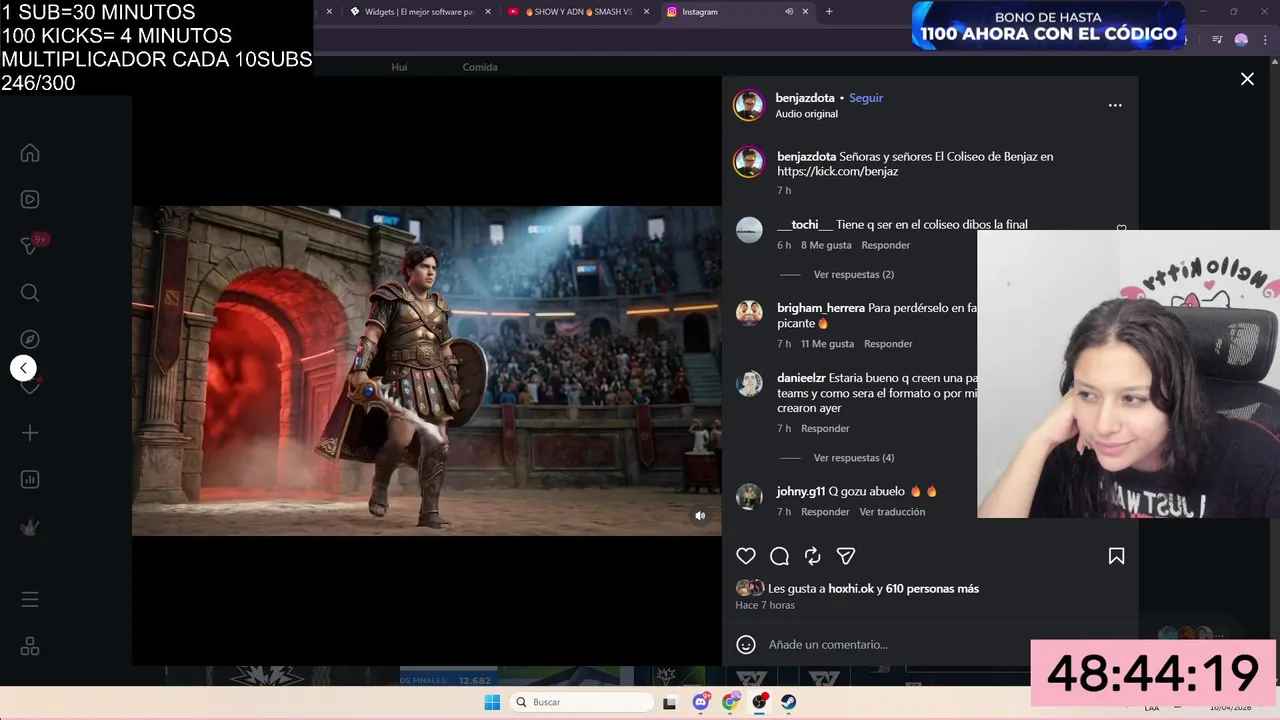Reply to brigham_herrera comment via Responder
Viewport: 1280px width, 720px height.
click(888, 344)
